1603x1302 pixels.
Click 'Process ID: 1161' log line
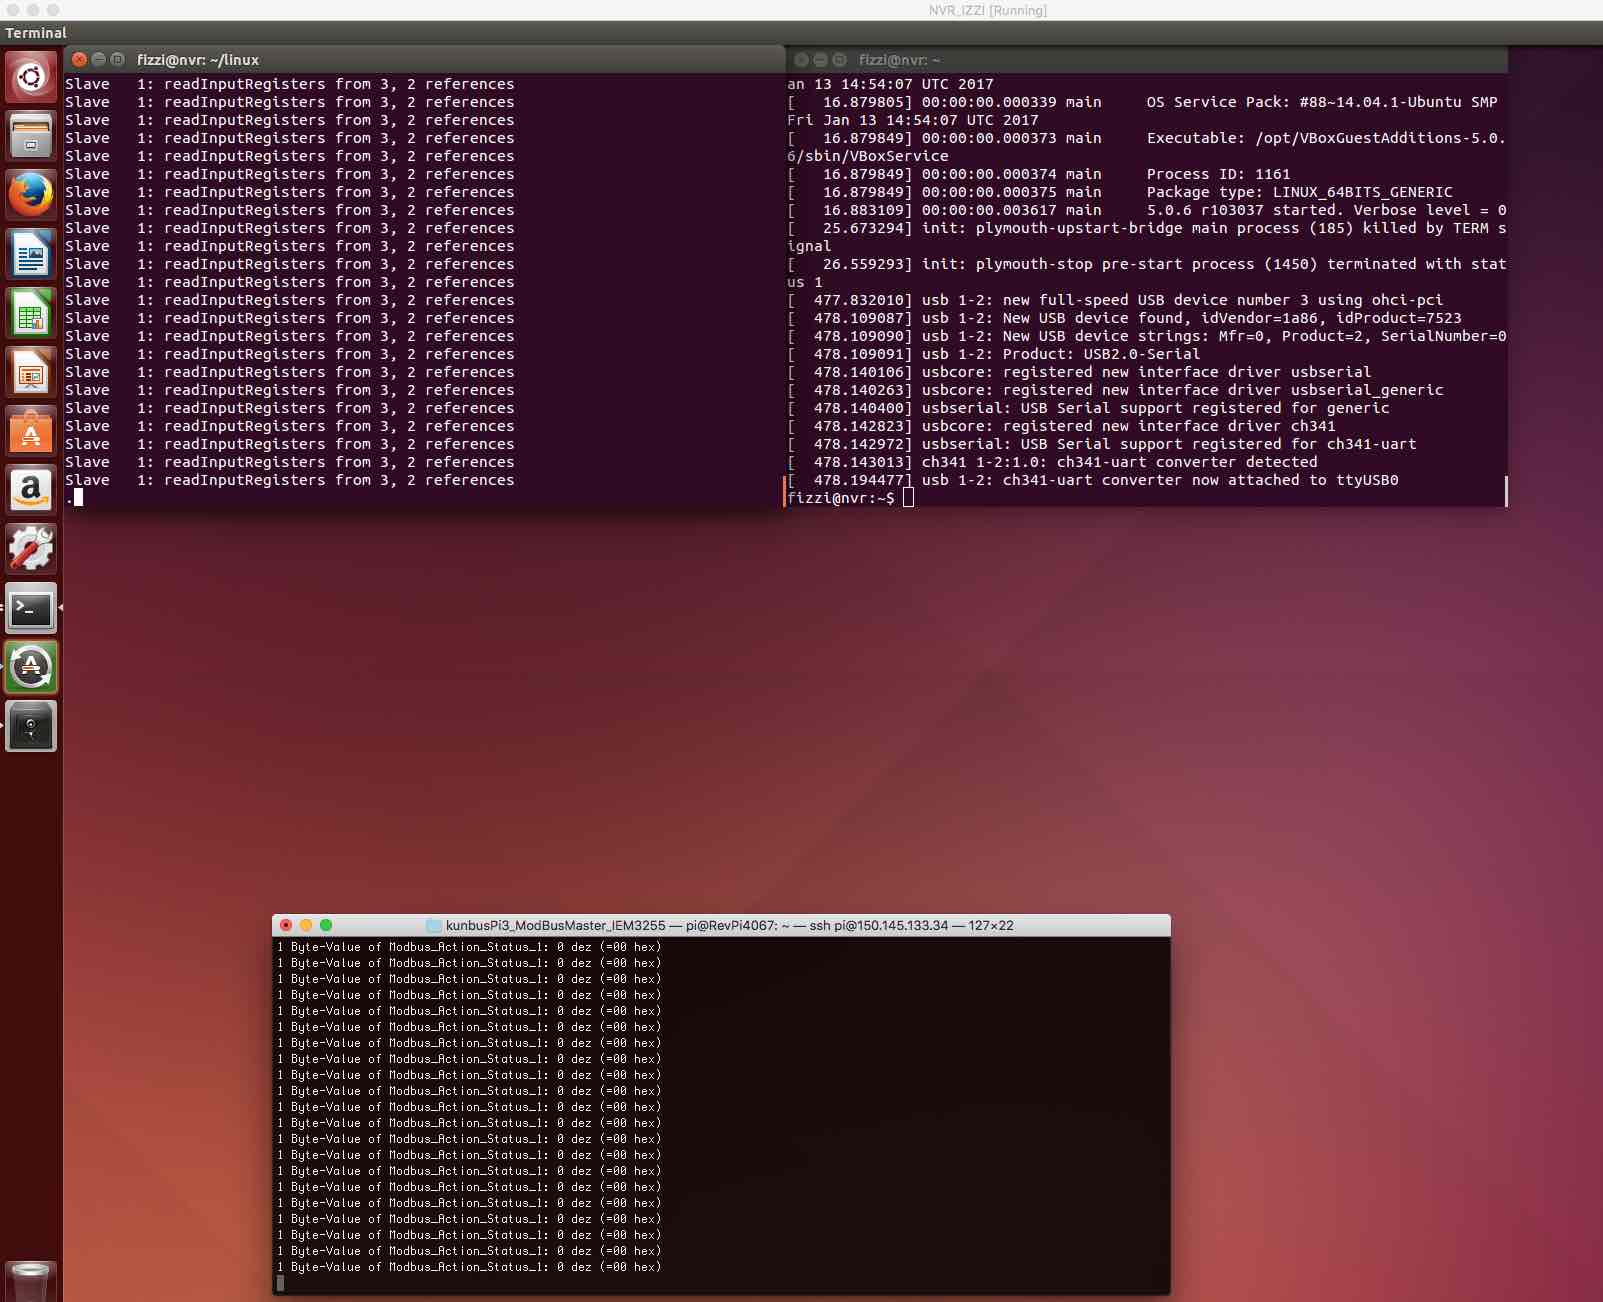coord(1039,174)
